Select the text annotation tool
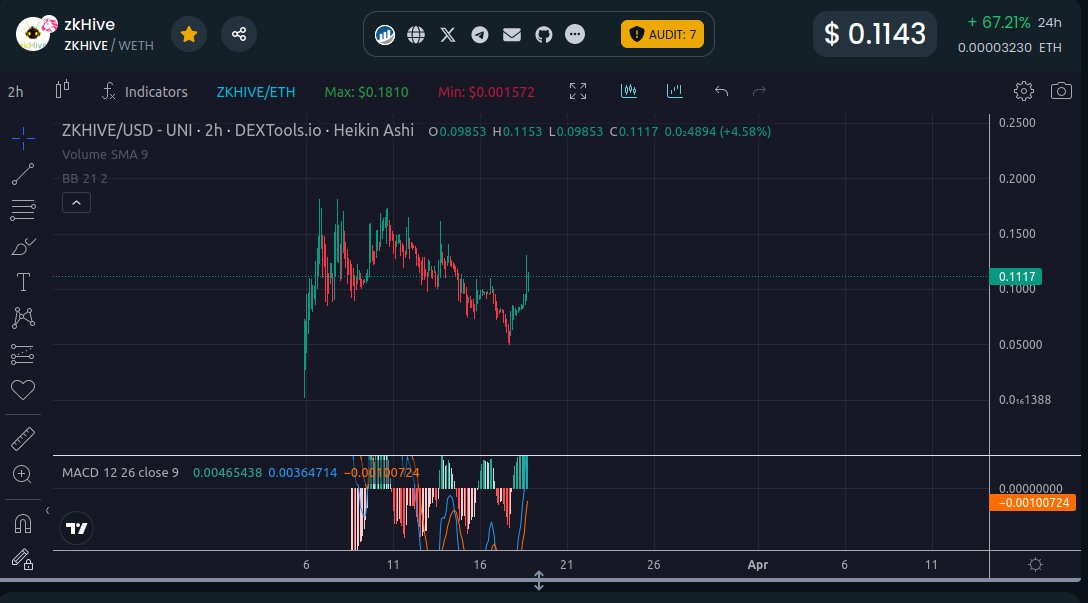The image size is (1088, 603). click(x=23, y=282)
